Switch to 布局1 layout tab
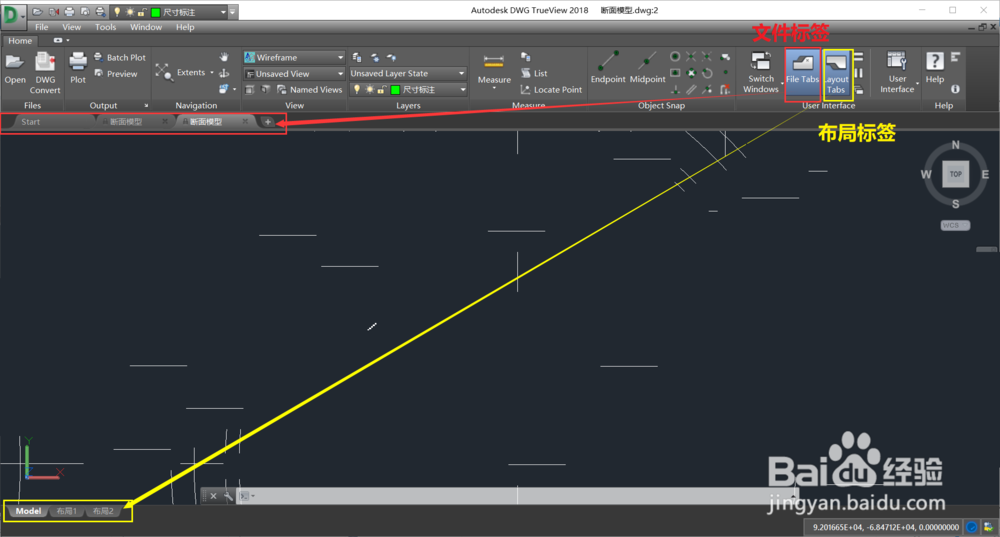The width and height of the screenshot is (1000, 537). click(66, 511)
